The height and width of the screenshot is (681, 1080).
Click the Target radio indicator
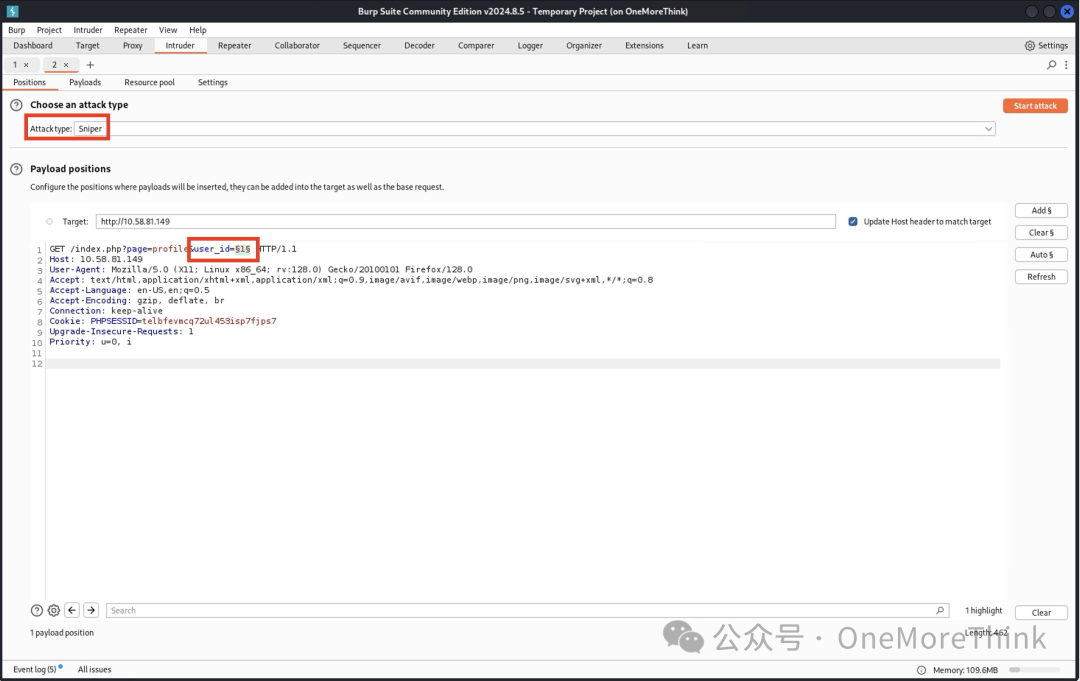click(x=49, y=222)
